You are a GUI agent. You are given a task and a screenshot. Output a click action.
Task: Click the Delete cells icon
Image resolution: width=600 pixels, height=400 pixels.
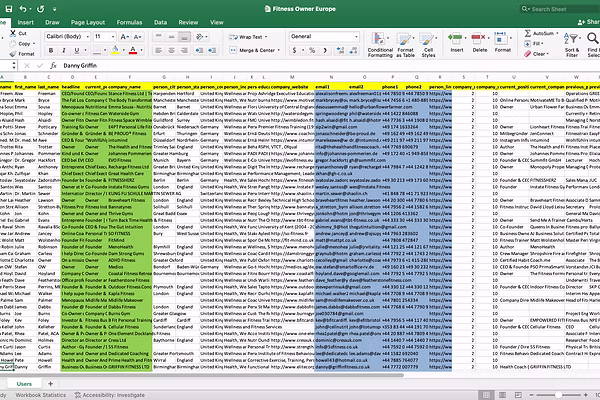(478, 38)
